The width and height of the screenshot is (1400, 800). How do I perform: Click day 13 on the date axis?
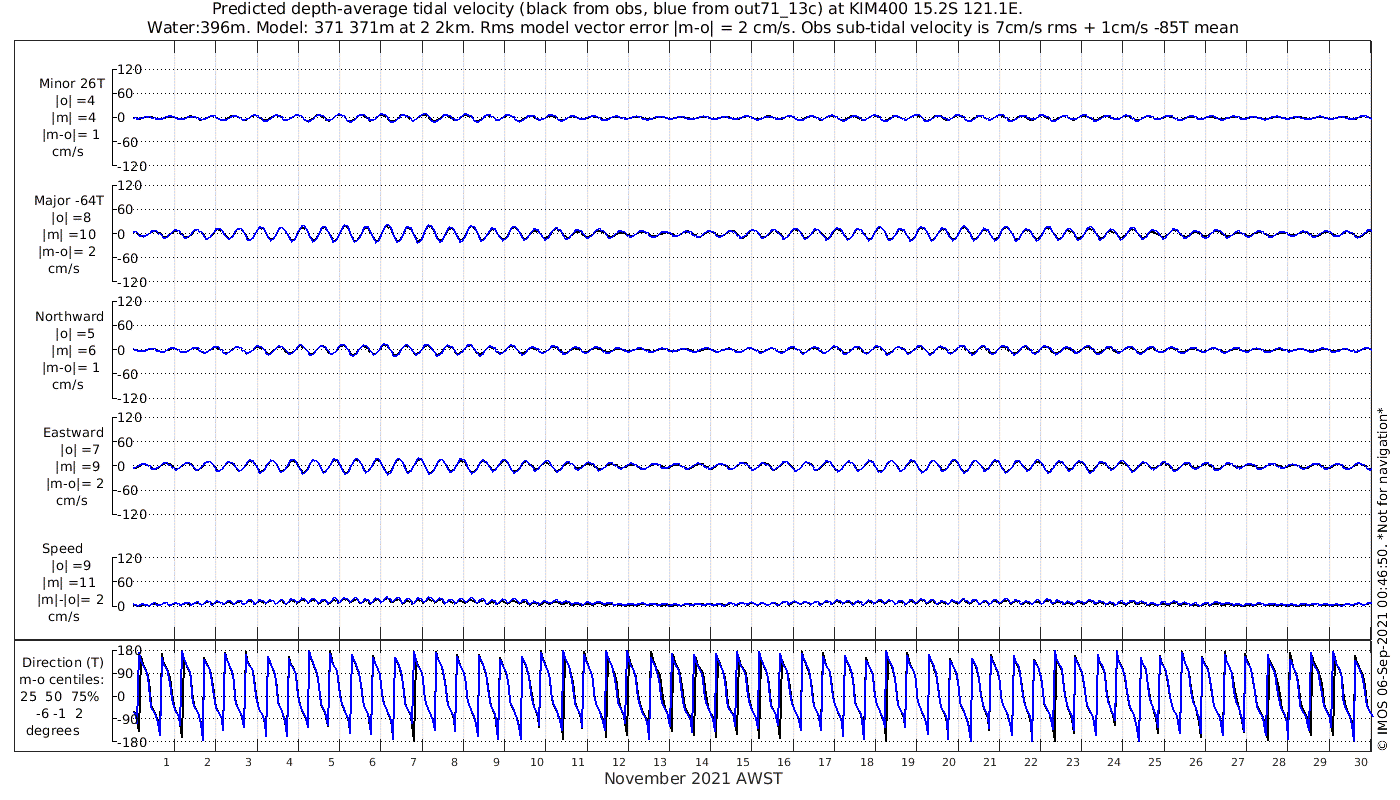(661, 762)
